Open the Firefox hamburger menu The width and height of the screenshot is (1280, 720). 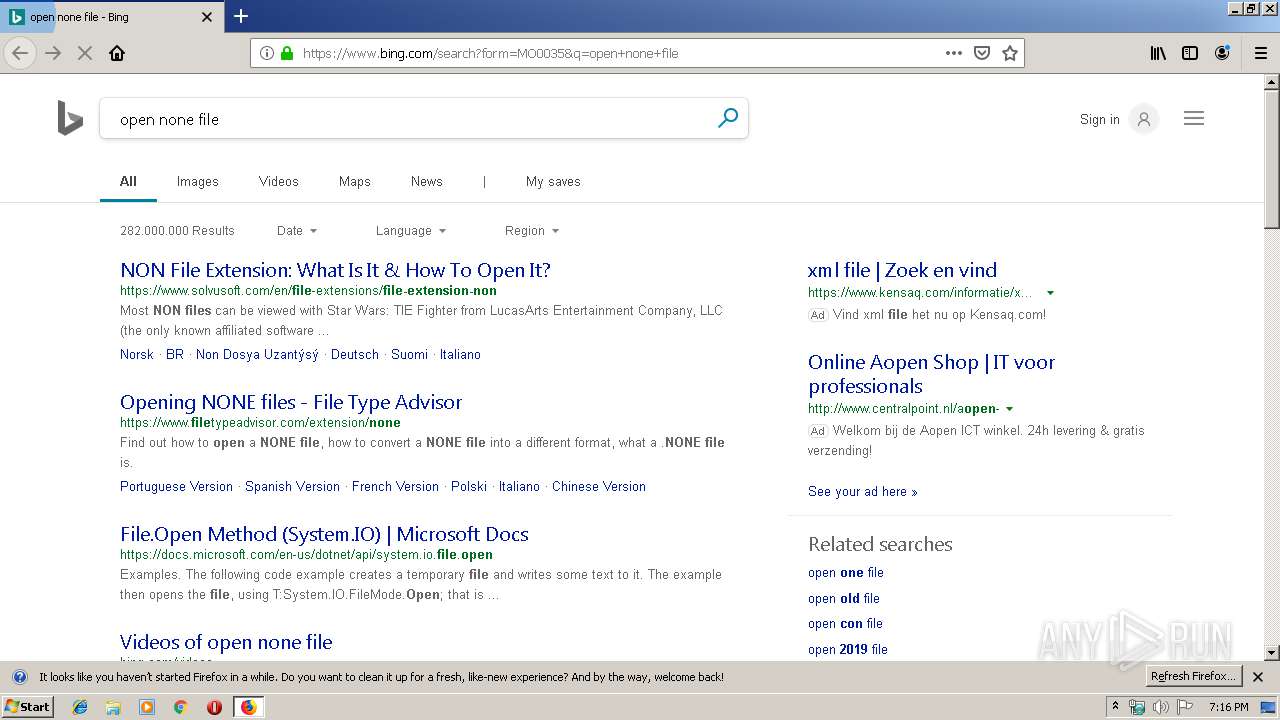[x=1260, y=53]
